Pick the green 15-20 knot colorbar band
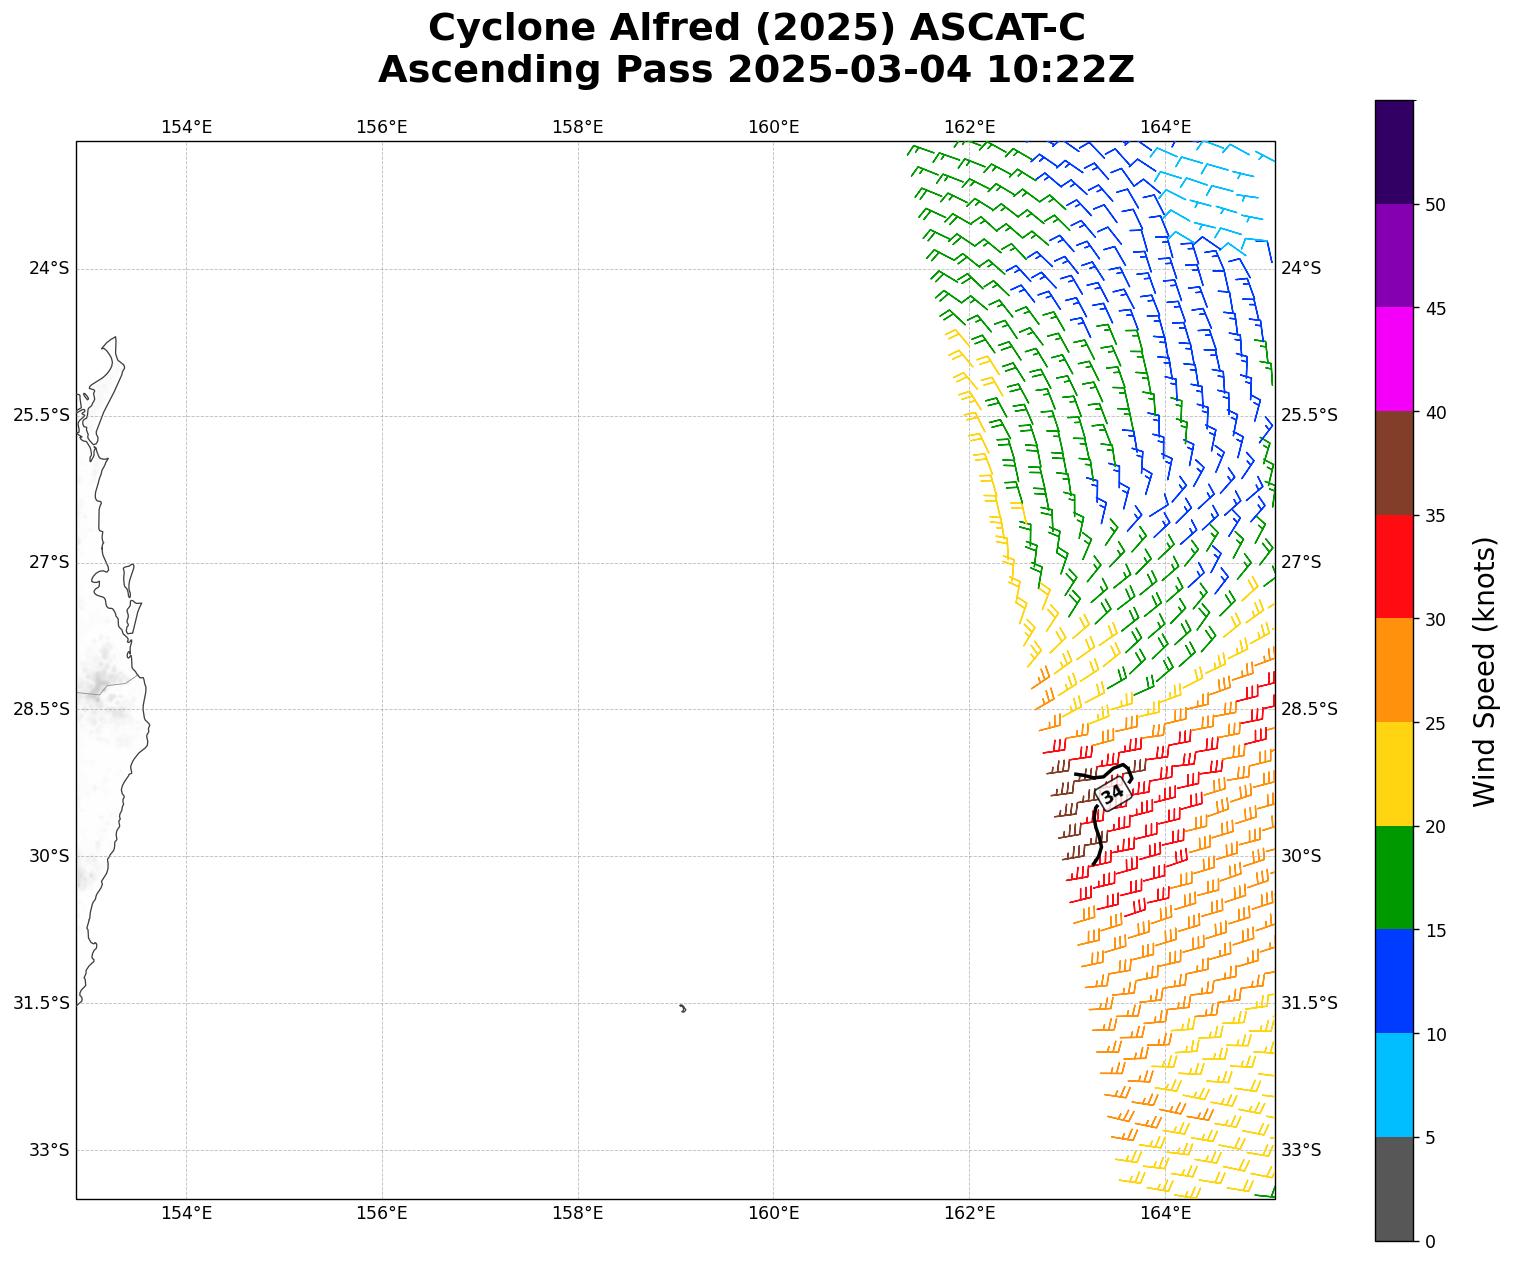The width and height of the screenshot is (1513, 1264). 1394,877
